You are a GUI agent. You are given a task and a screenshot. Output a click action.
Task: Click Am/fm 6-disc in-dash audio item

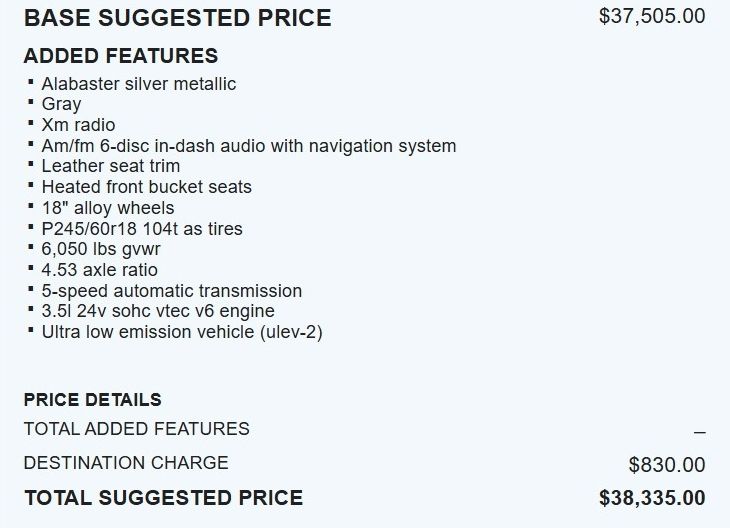point(248,146)
